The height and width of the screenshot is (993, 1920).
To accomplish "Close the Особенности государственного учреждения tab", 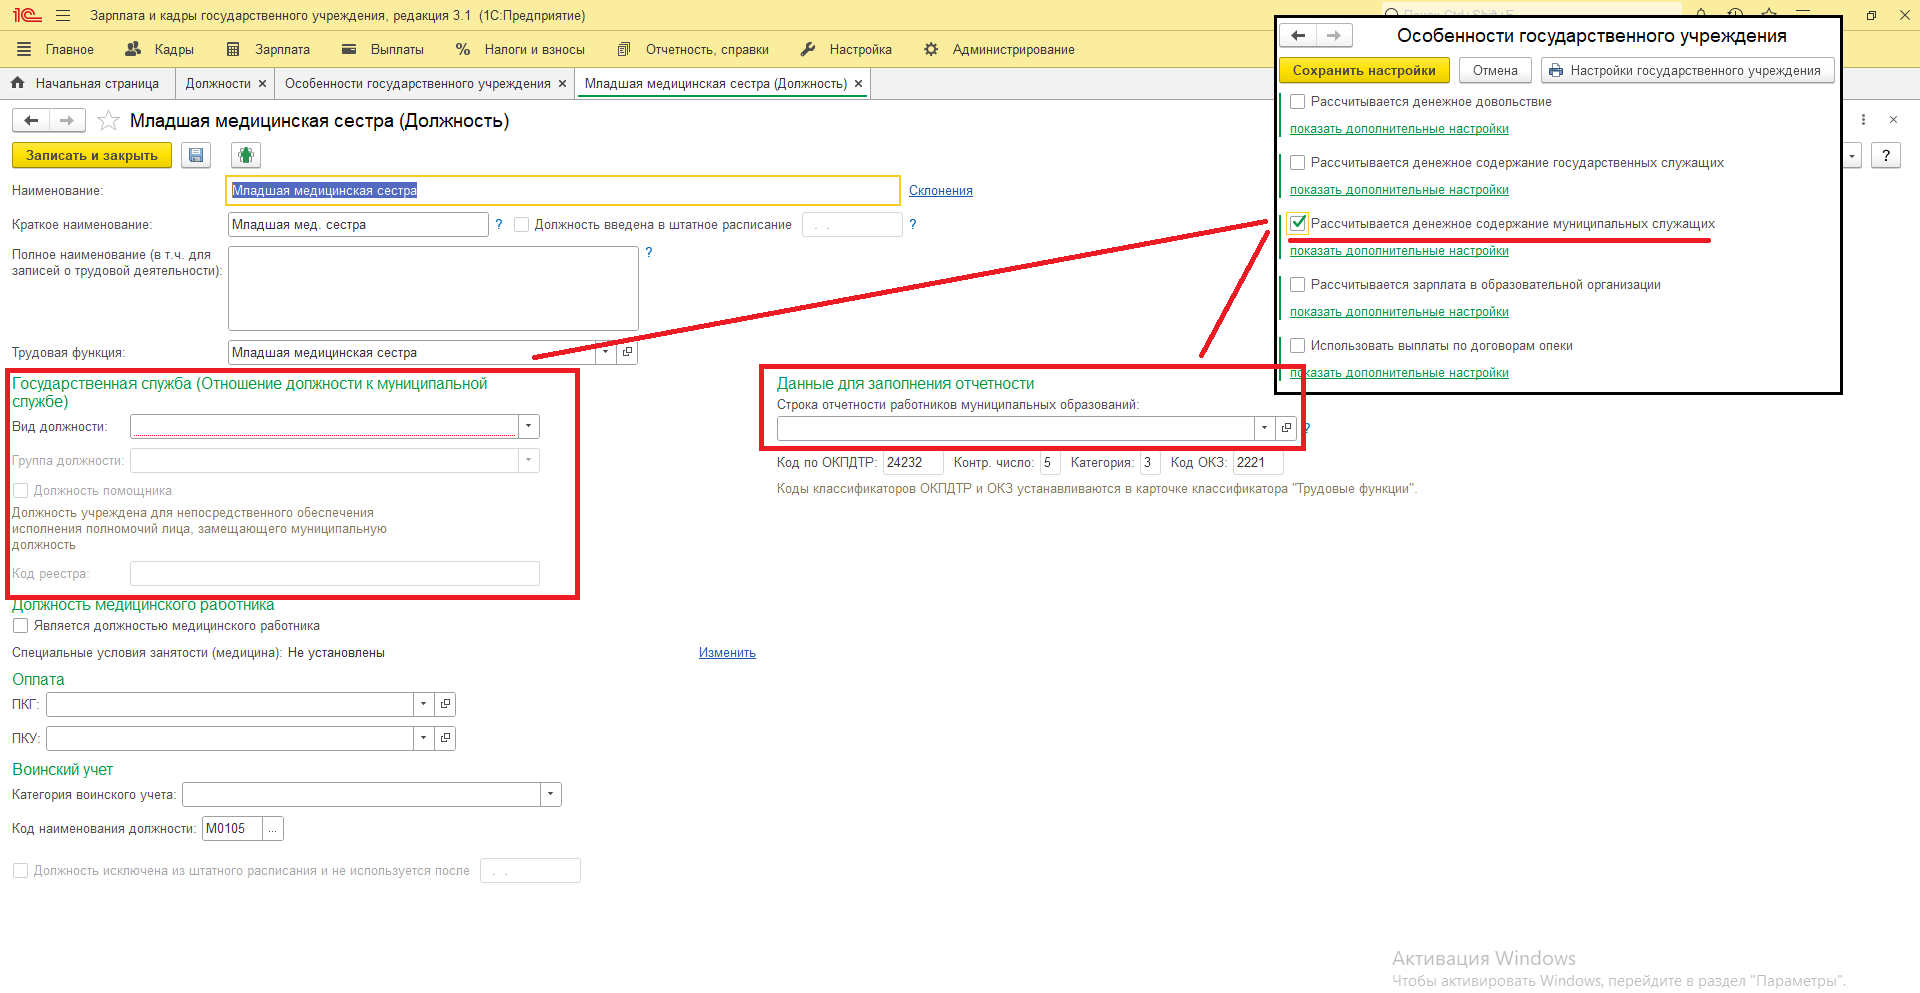I will point(562,84).
